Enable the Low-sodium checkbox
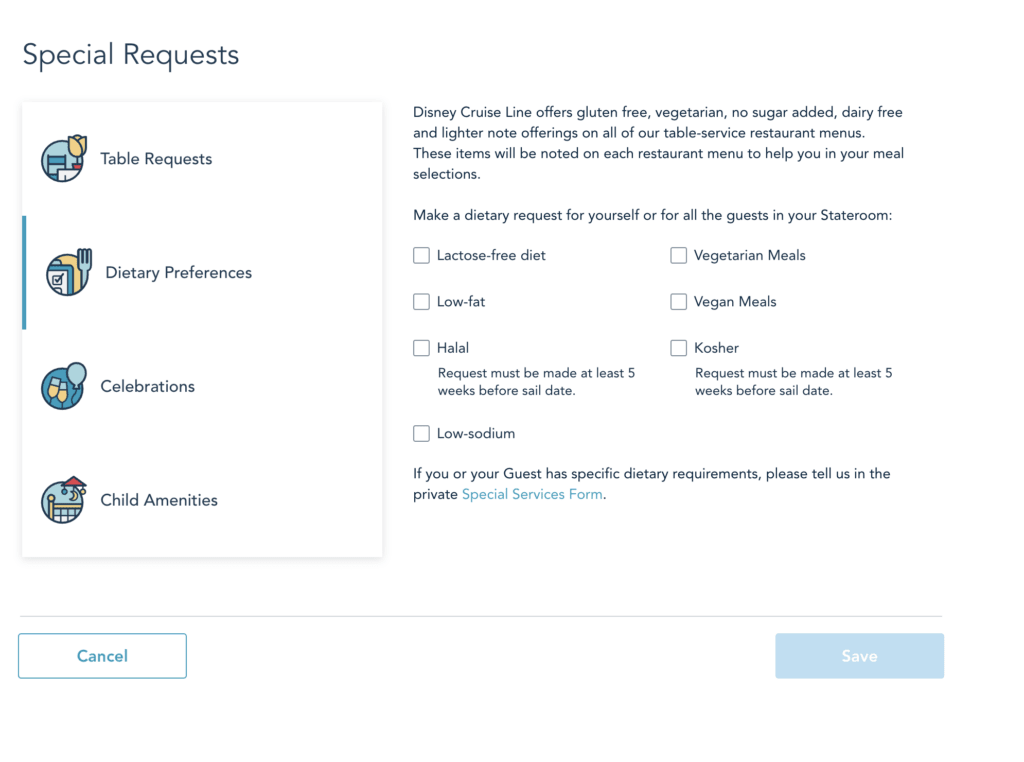 click(x=421, y=434)
